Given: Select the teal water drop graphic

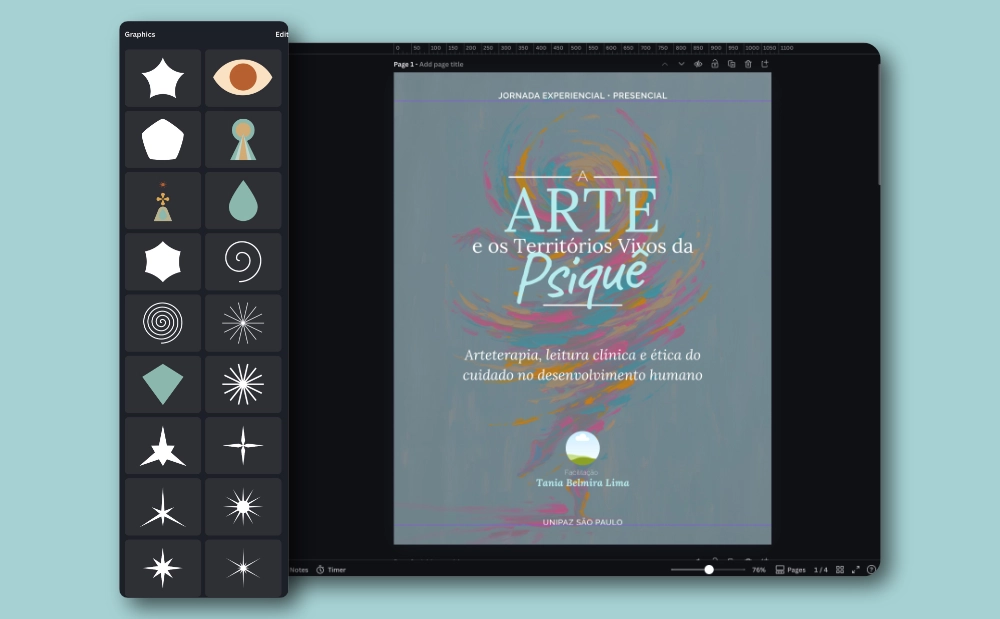Looking at the screenshot, I should click(x=243, y=201).
